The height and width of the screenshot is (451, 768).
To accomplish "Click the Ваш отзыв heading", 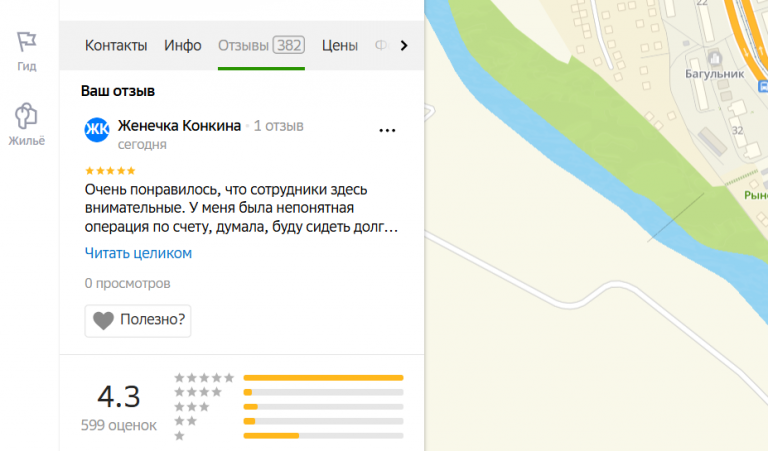I will (118, 91).
